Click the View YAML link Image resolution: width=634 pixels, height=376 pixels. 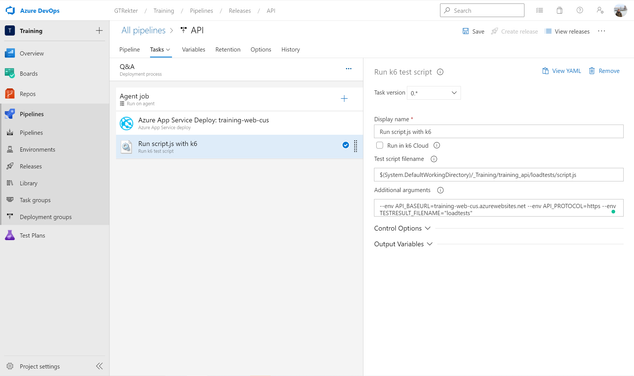coord(561,71)
